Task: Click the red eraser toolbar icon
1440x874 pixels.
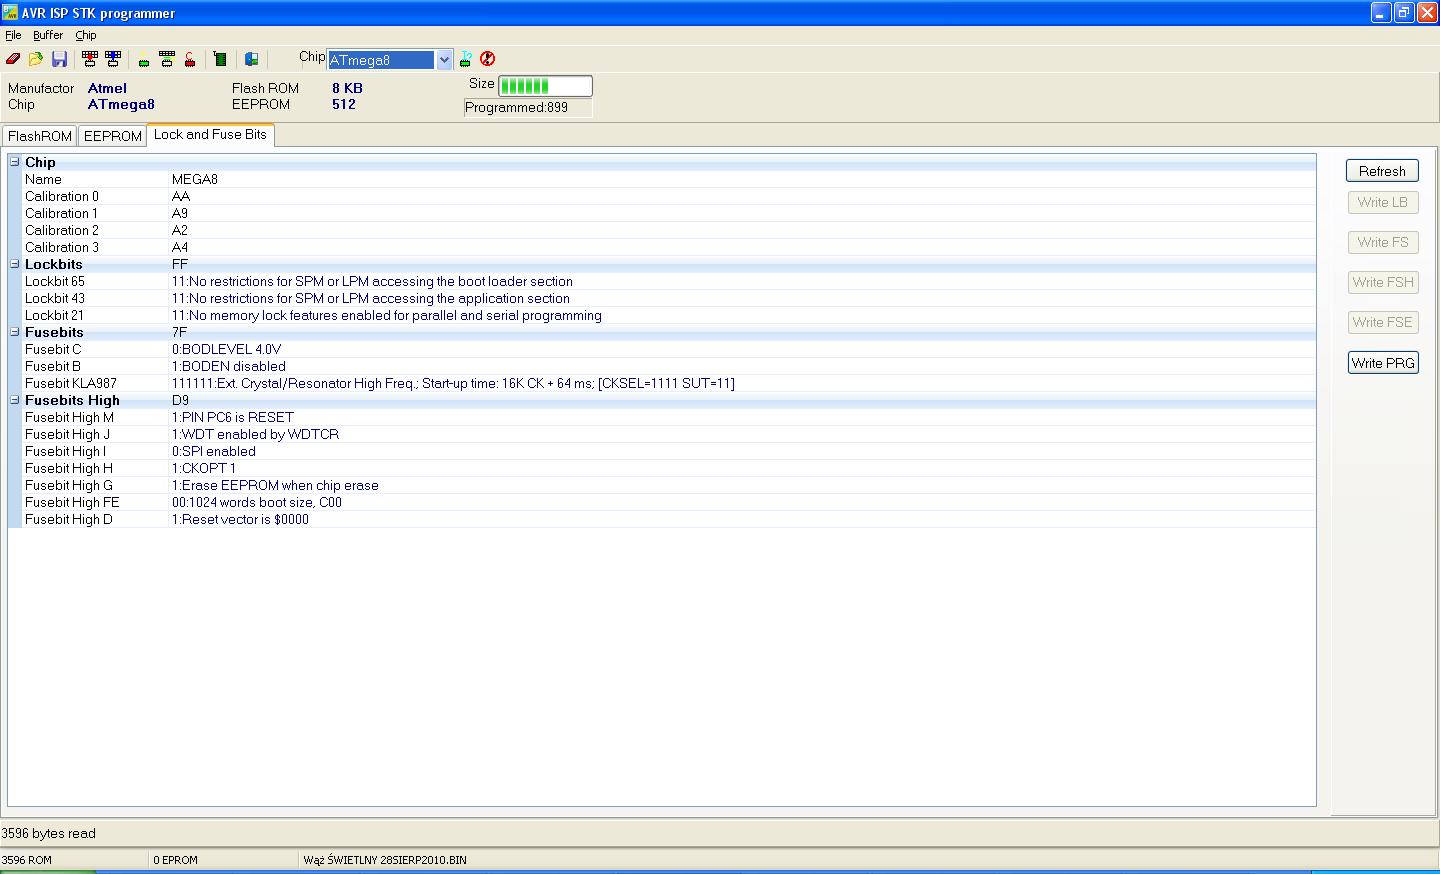Action: tap(13, 59)
